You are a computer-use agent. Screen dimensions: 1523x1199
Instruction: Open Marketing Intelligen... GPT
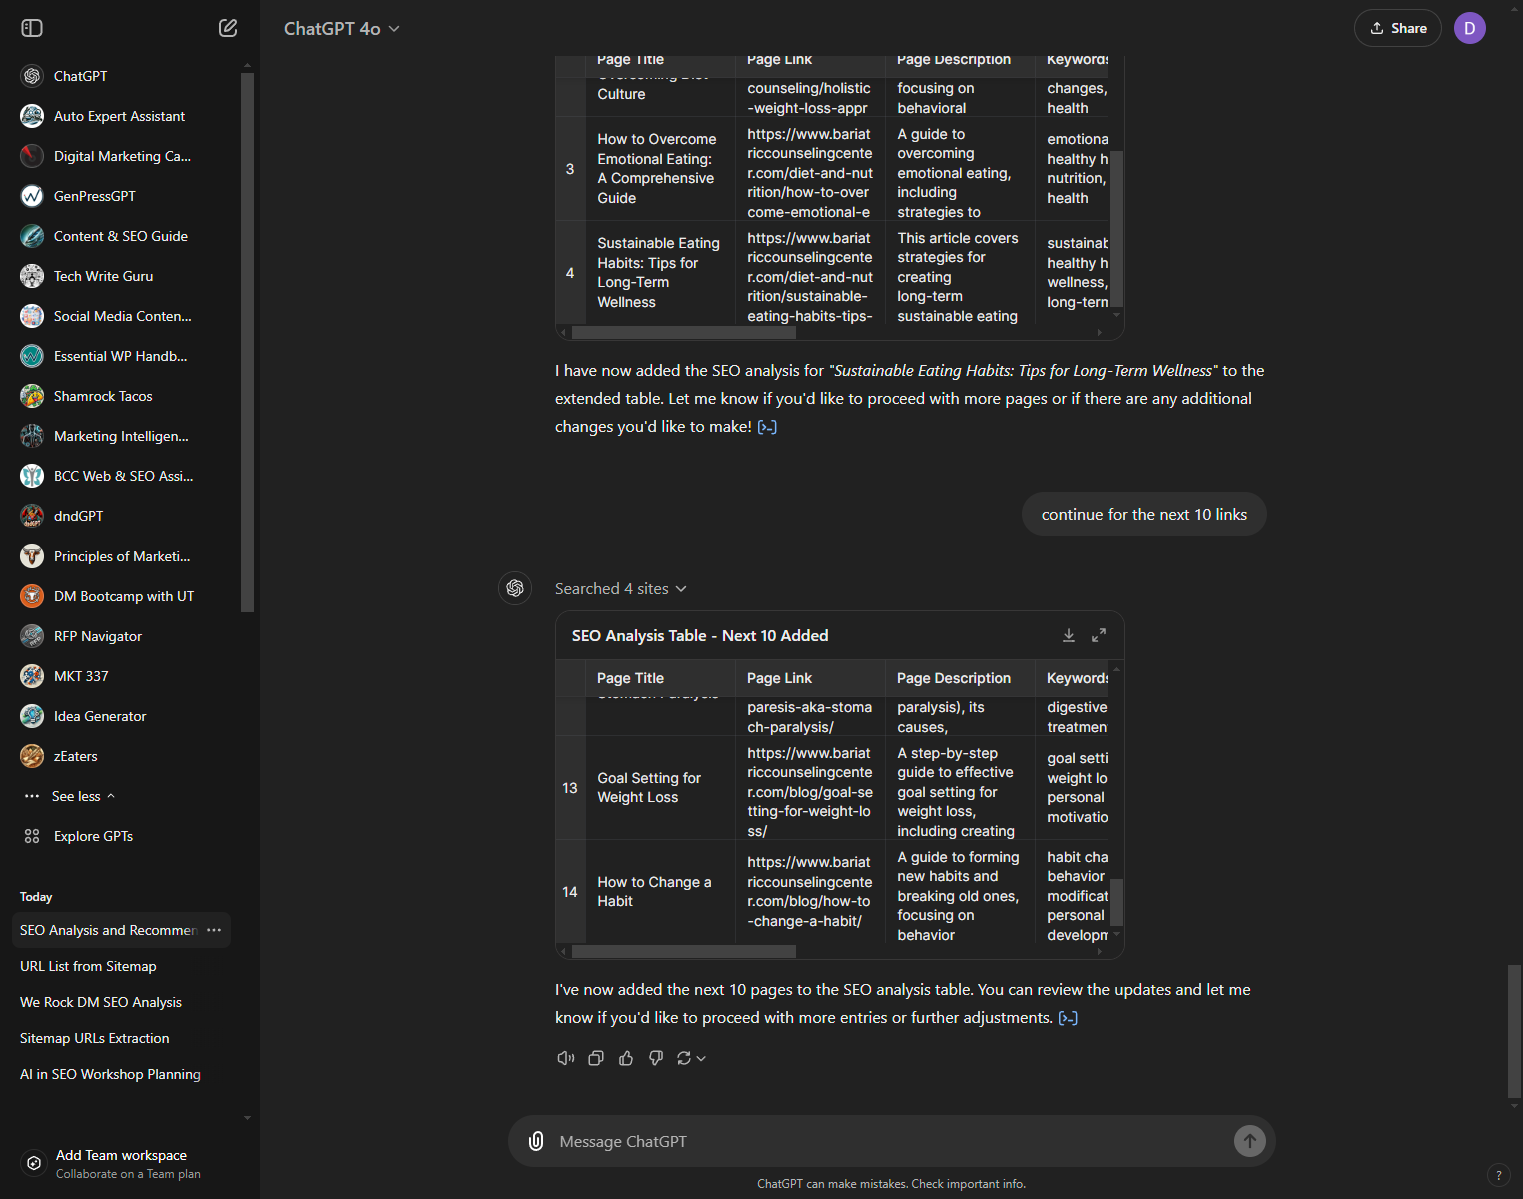[x=125, y=436]
